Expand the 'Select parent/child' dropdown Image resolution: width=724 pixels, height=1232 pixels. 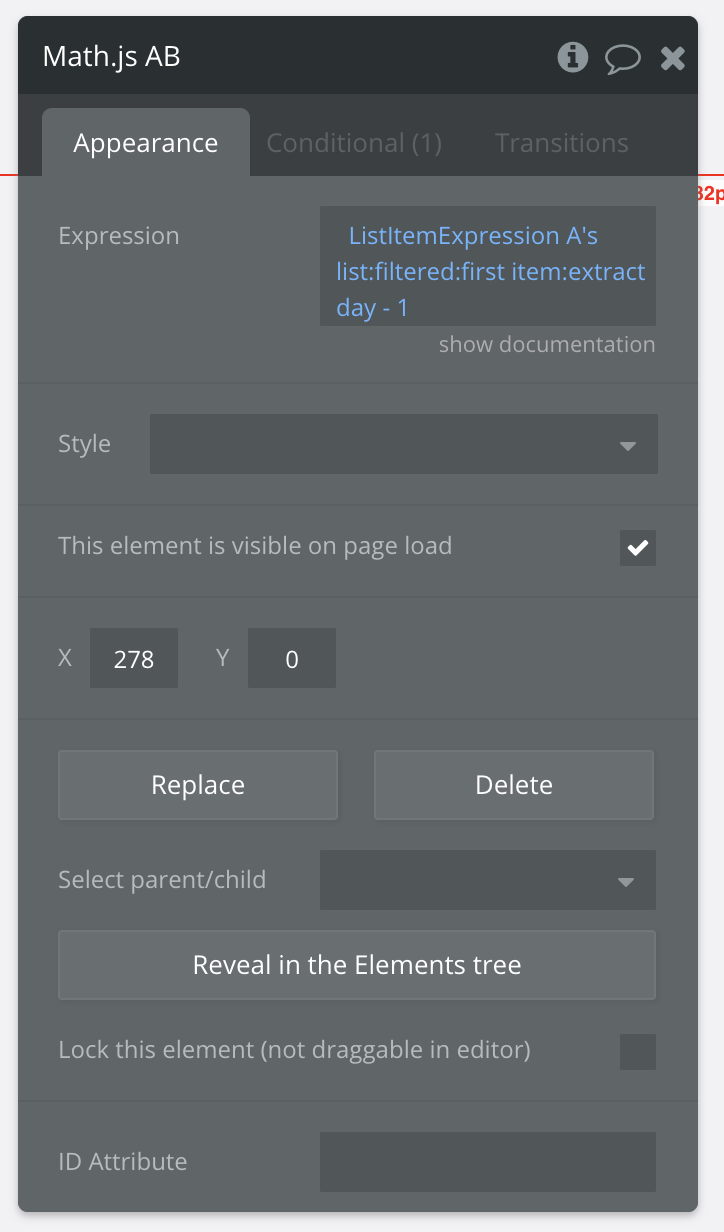487,880
